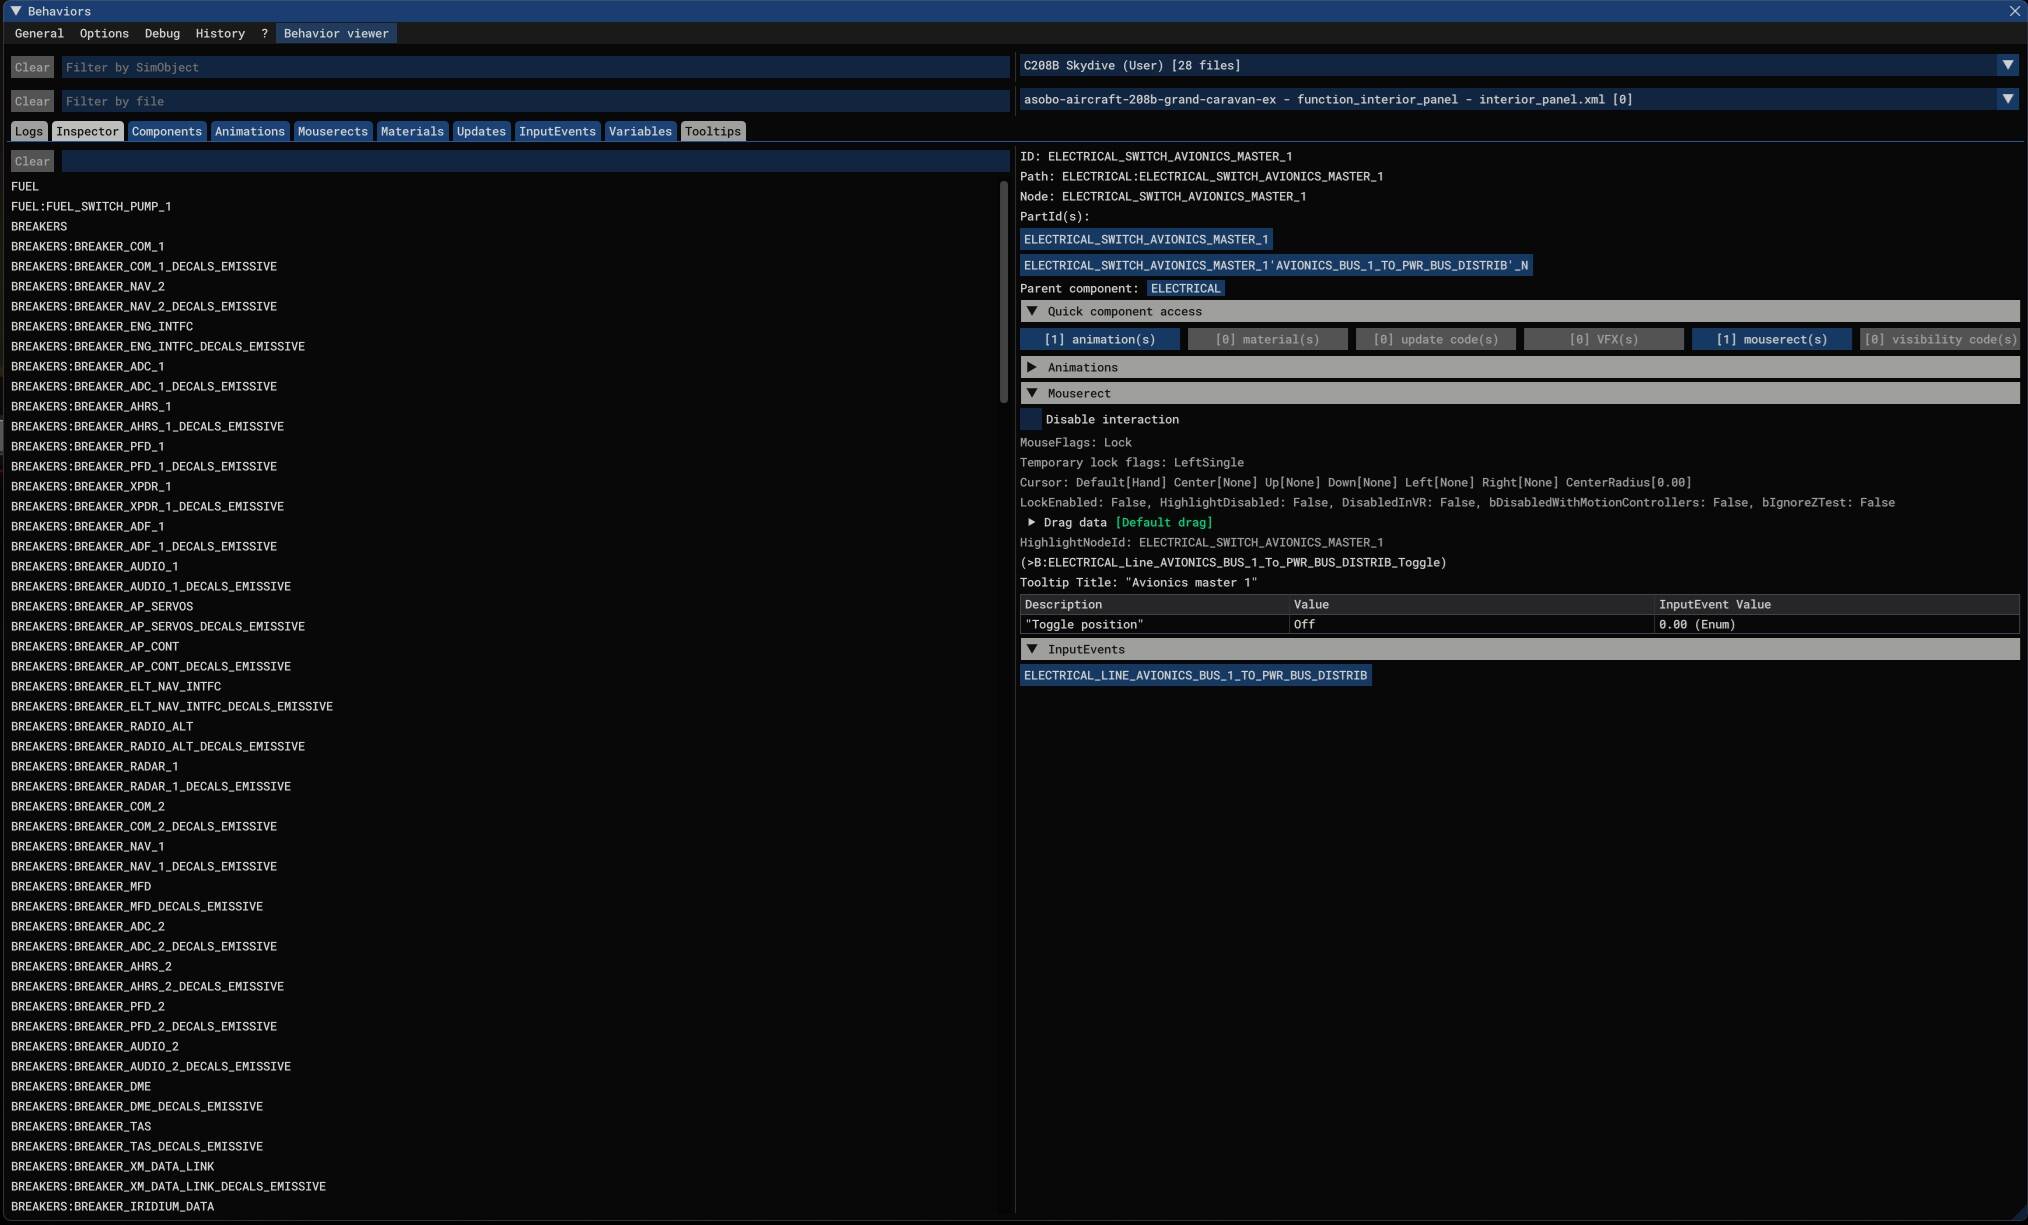This screenshot has width=2028, height=1225.
Task: Open the General menu
Action: coord(39,34)
